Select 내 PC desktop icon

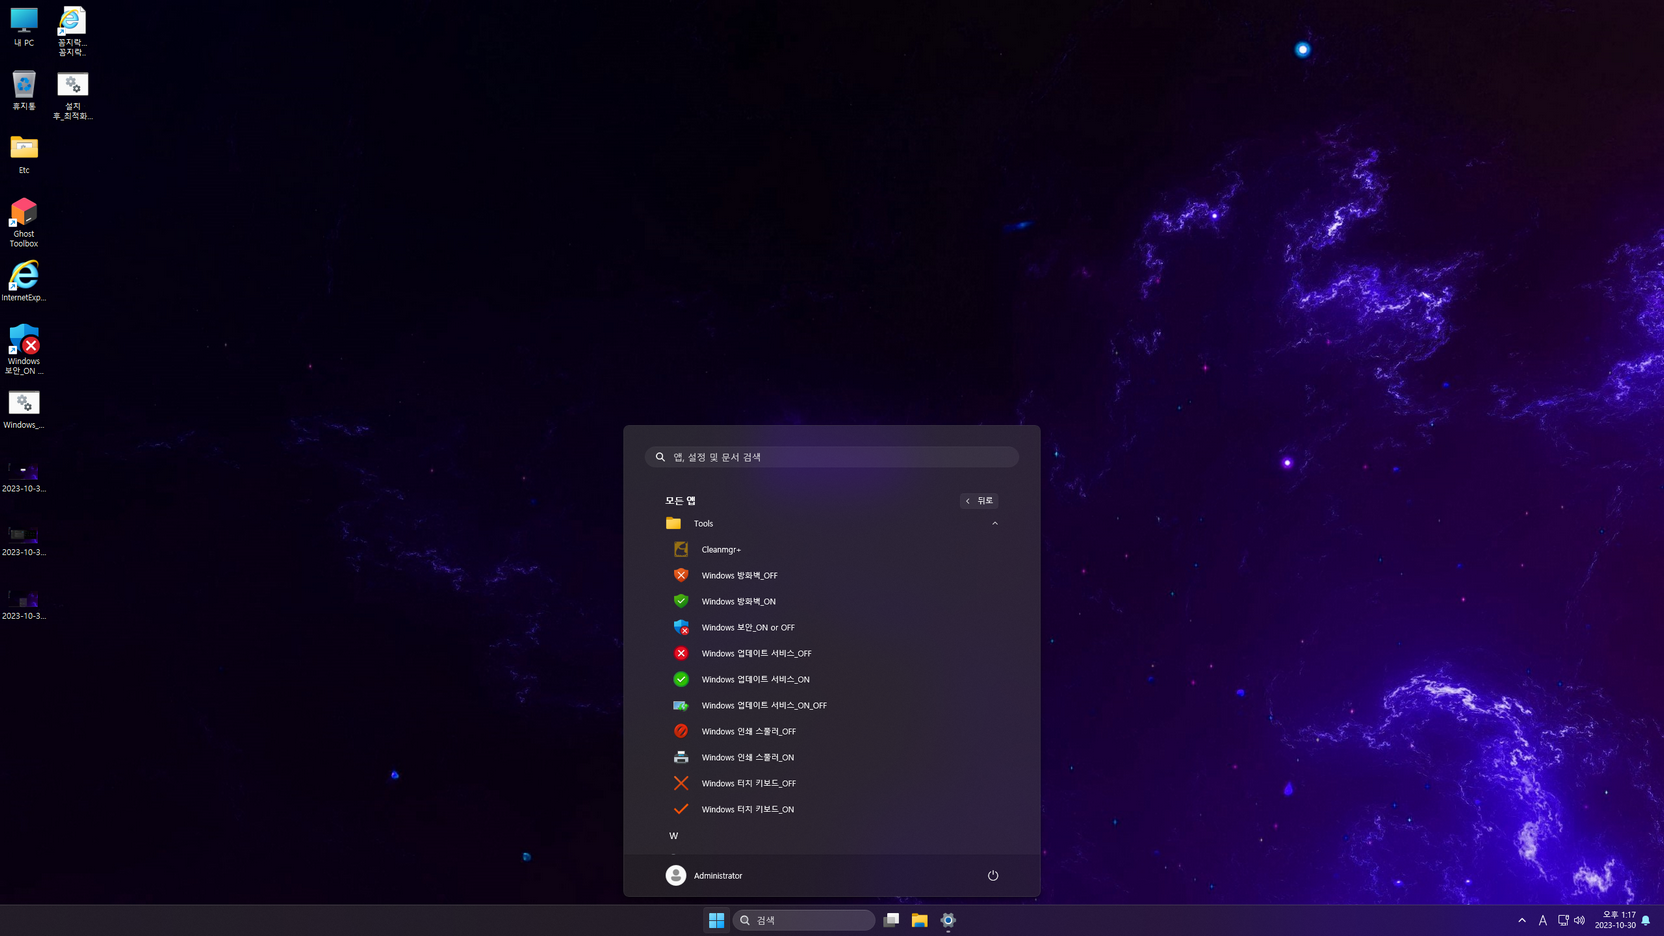pyautogui.click(x=24, y=27)
